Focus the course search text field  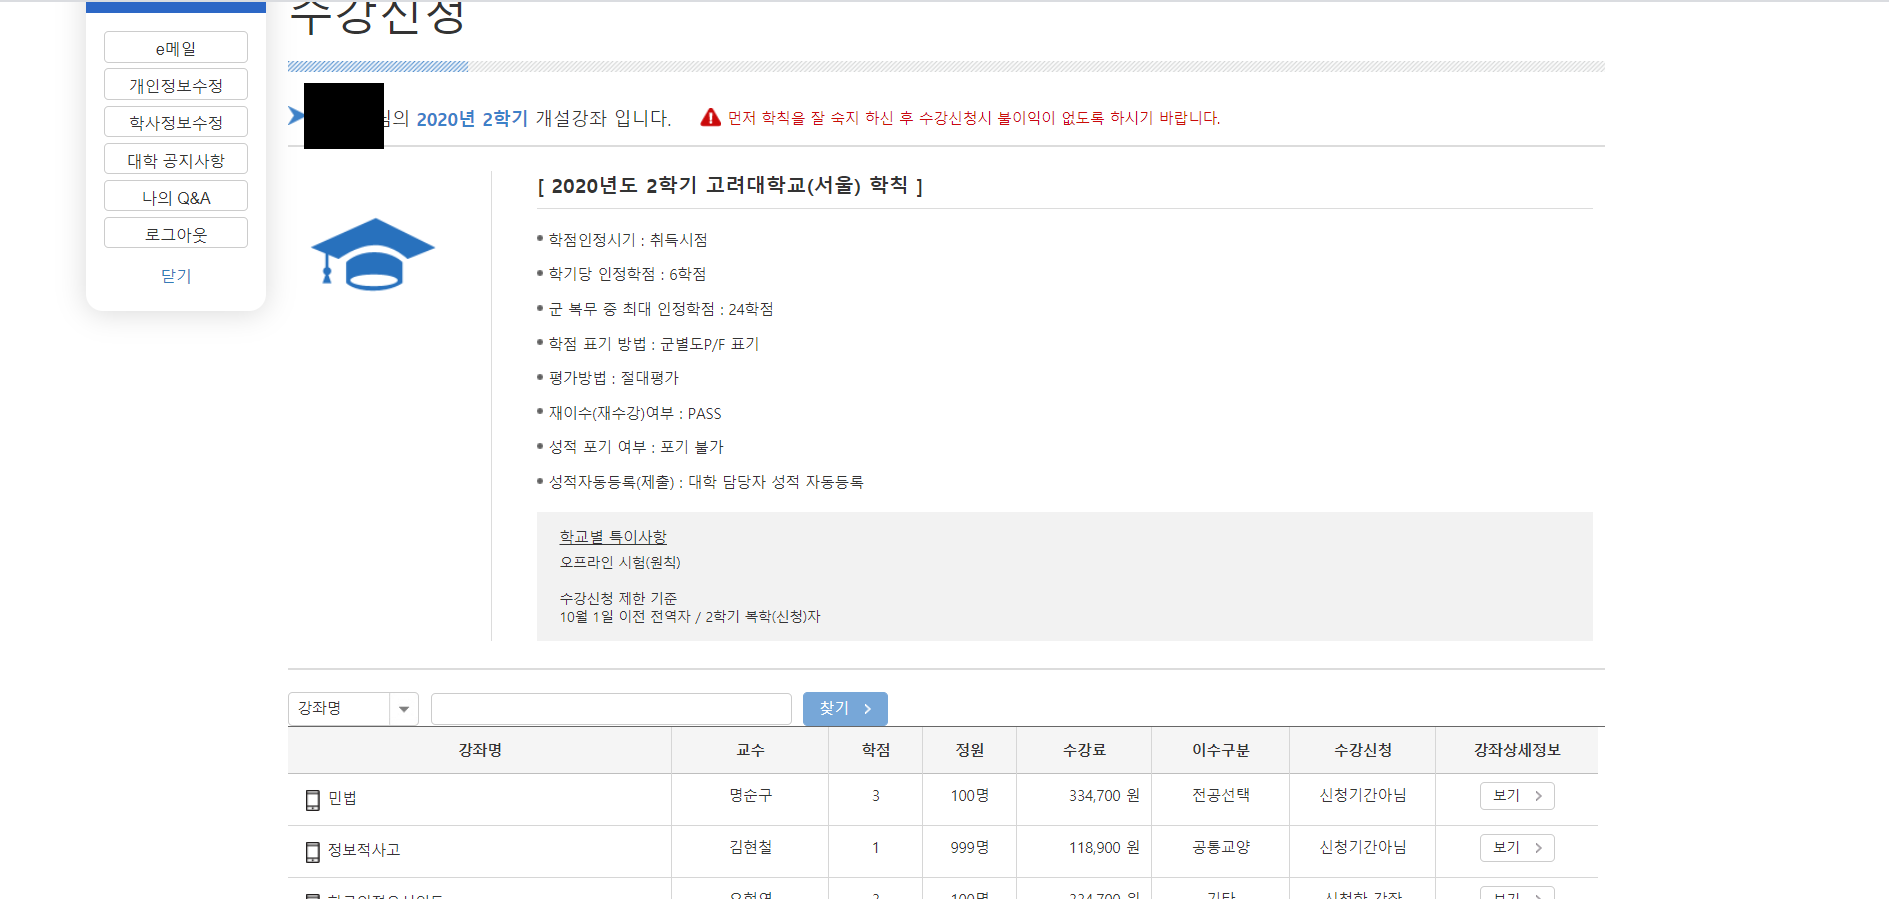pos(611,708)
